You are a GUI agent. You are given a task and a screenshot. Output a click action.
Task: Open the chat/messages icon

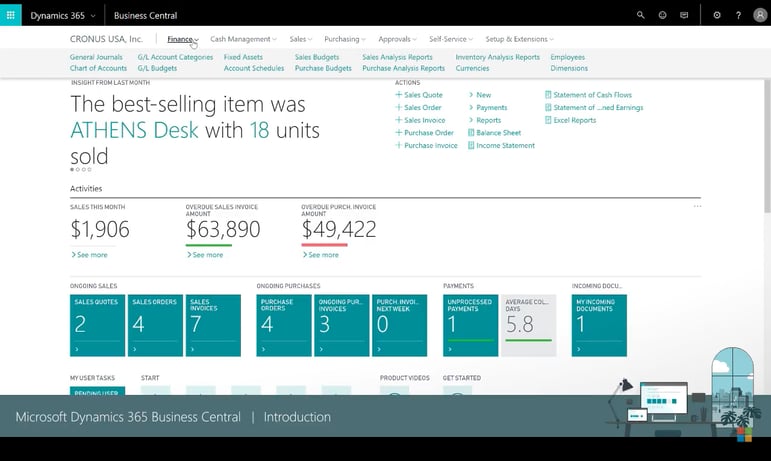(x=684, y=15)
